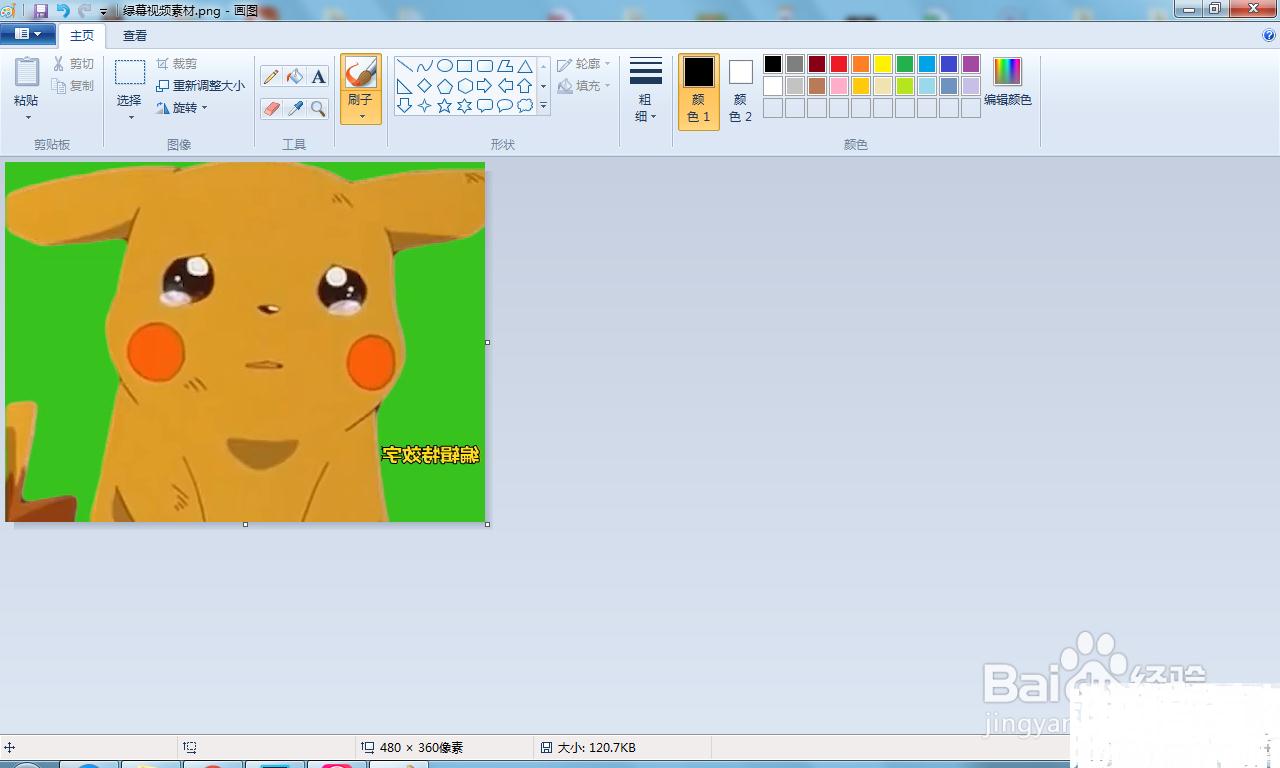Screen dimensions: 1280x768
Task: Switch to the 查看 tab
Action: click(x=135, y=35)
